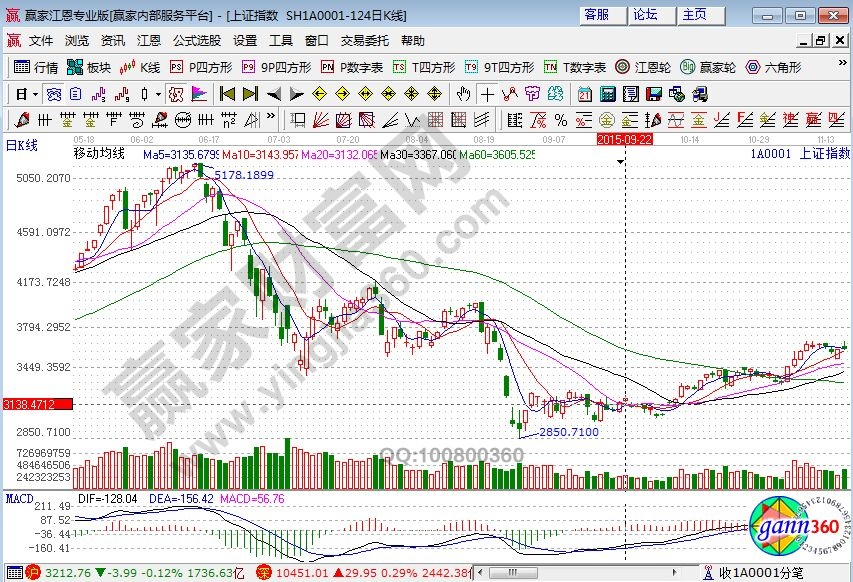Open the calculator icon in toolbar
The width and height of the screenshot is (853, 582).
pyautogui.click(x=606, y=94)
